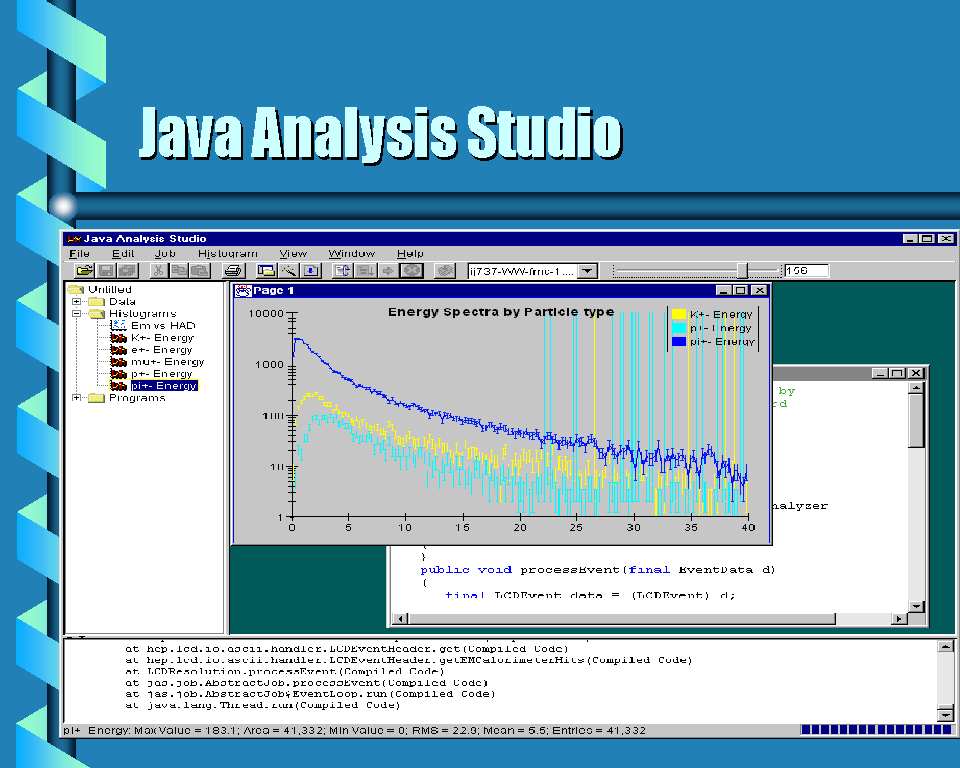Viewport: 960px width, 768px height.
Task: Select mu+- Energy in the tree
Action: [167, 362]
